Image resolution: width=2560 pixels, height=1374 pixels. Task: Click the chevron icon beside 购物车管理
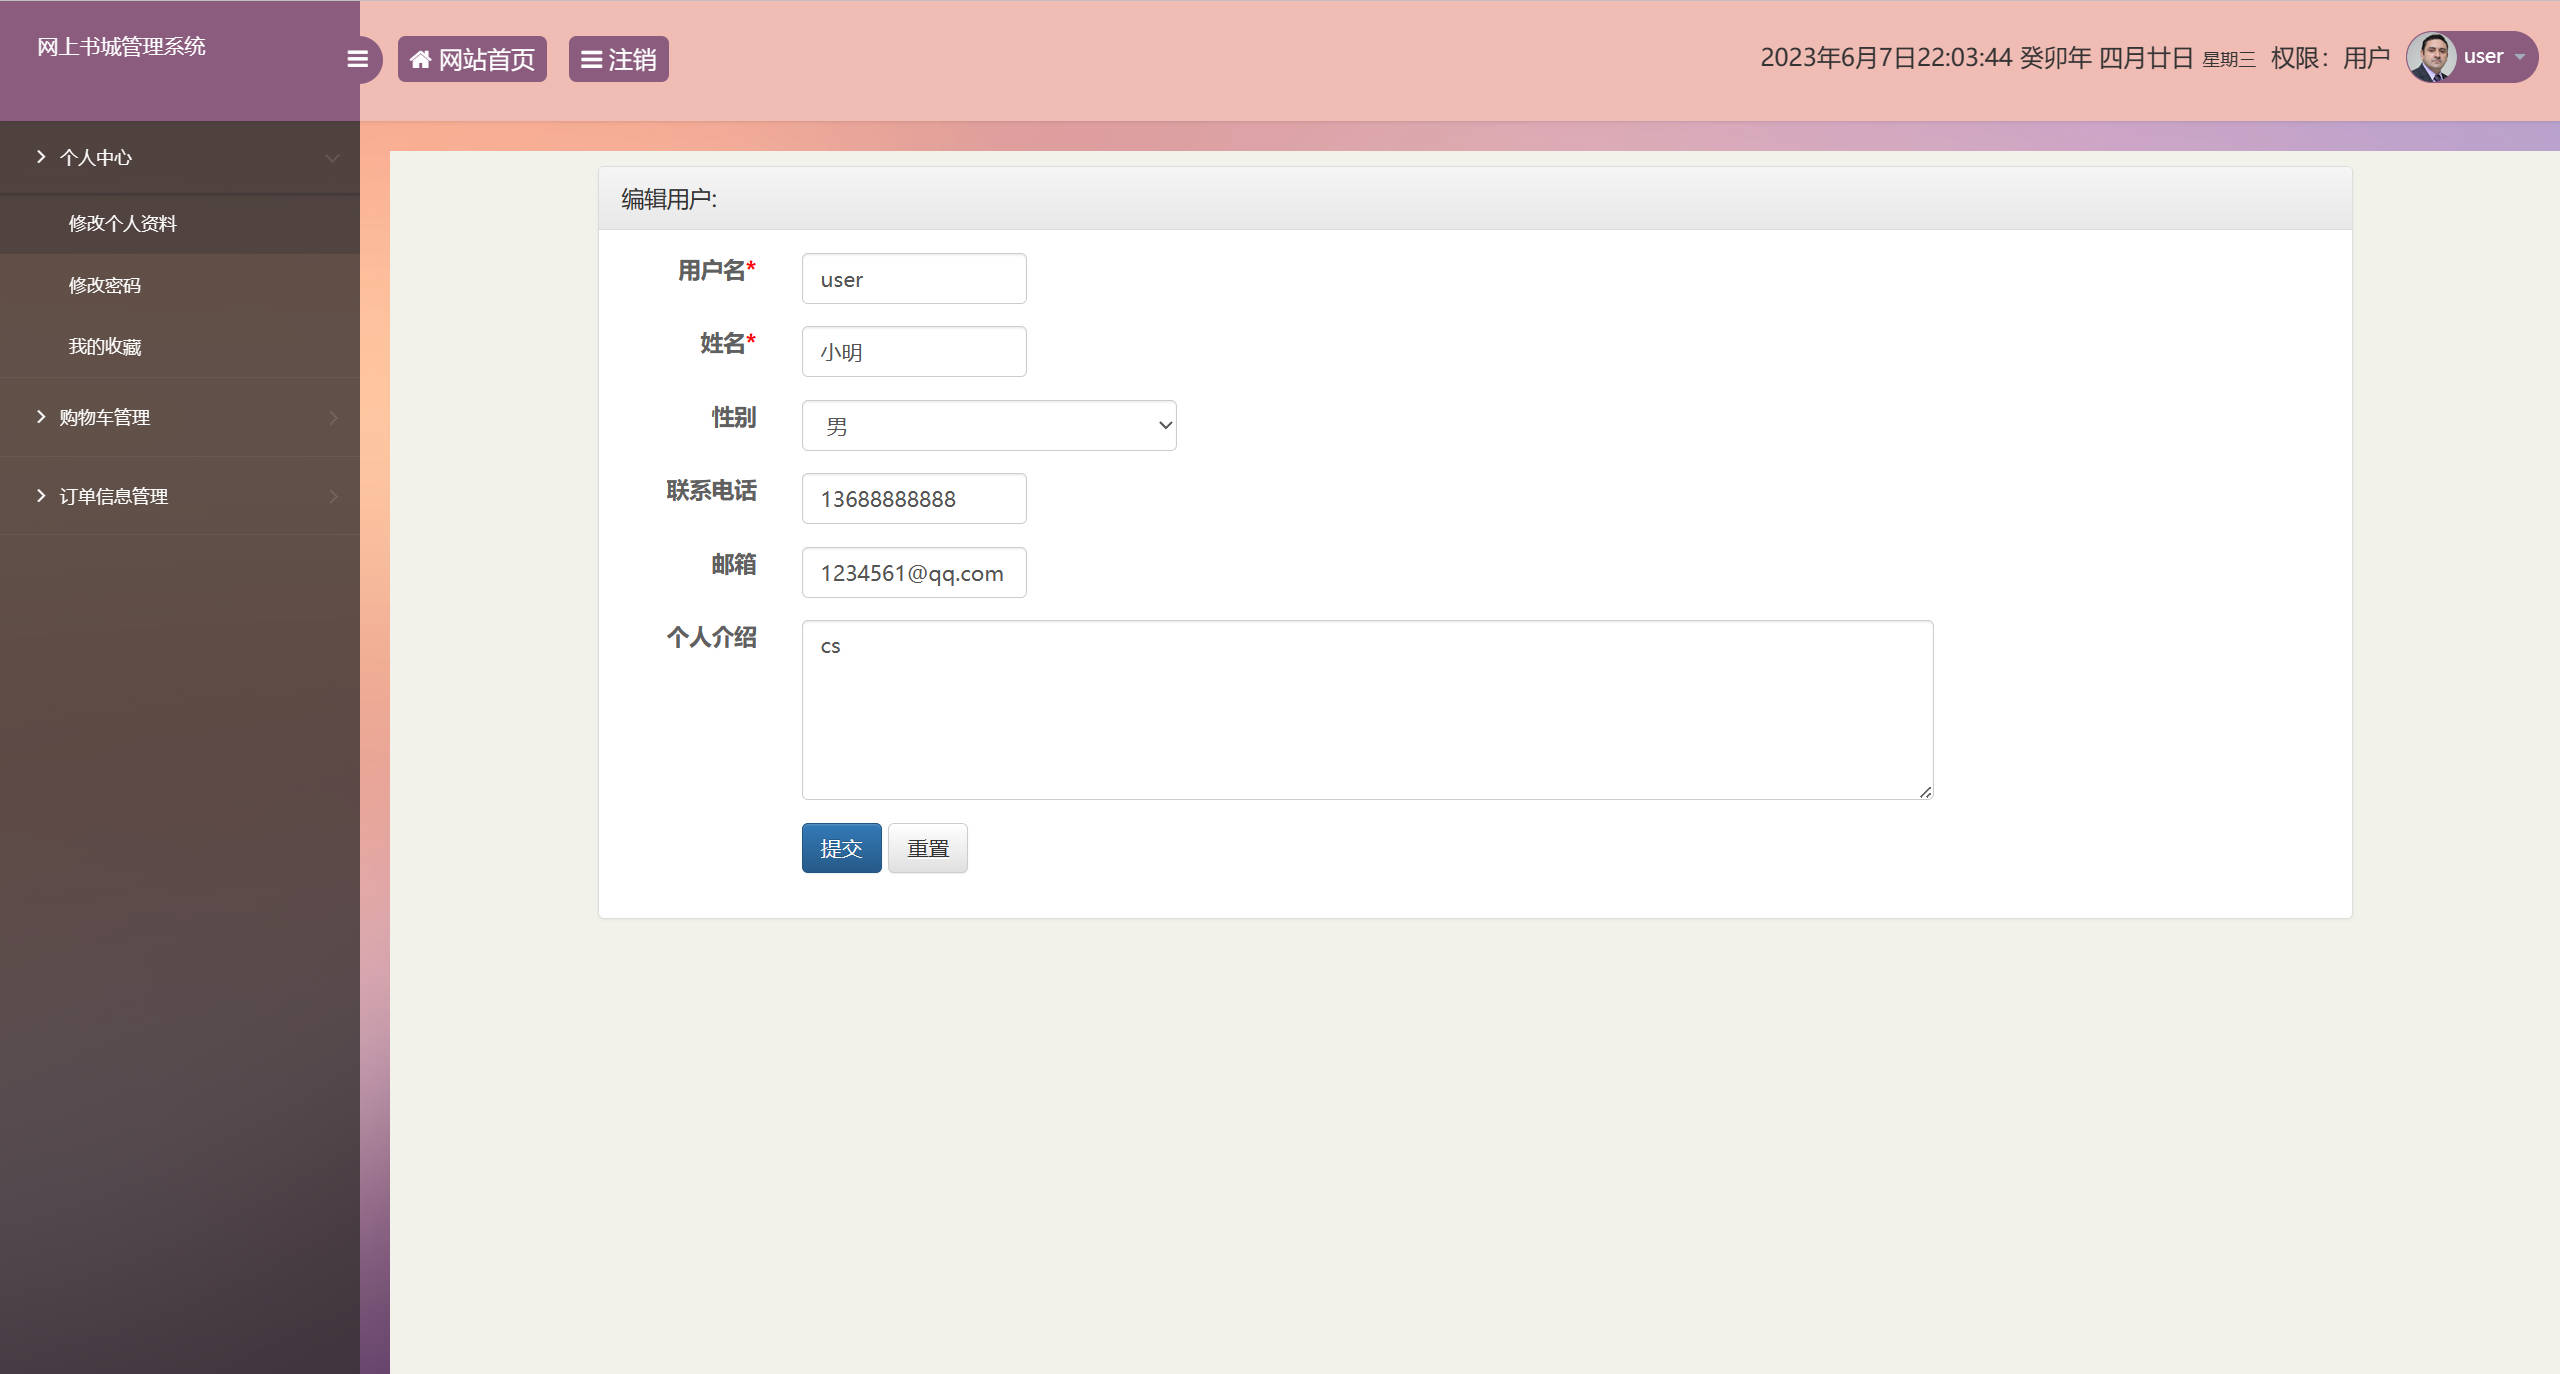pyautogui.click(x=334, y=417)
